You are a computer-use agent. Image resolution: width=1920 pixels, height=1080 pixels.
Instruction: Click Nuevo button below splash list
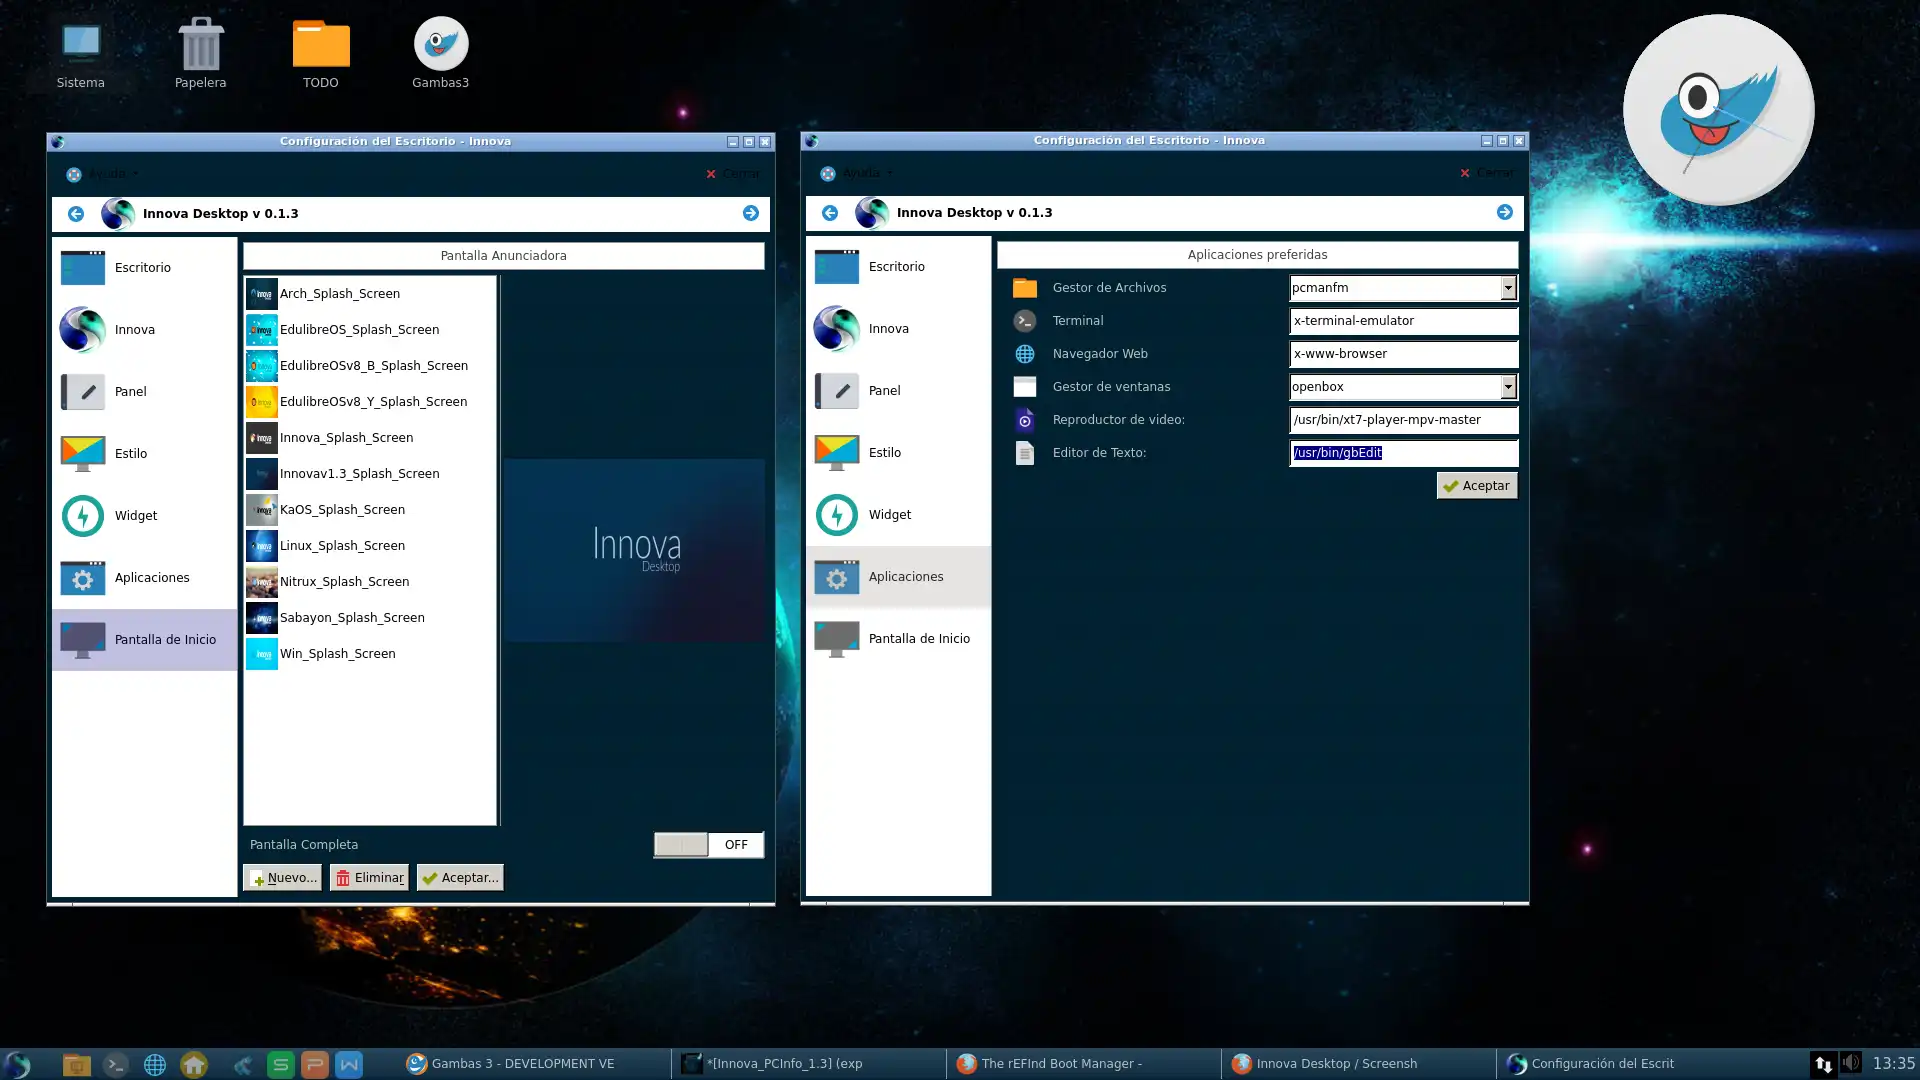(x=282, y=878)
